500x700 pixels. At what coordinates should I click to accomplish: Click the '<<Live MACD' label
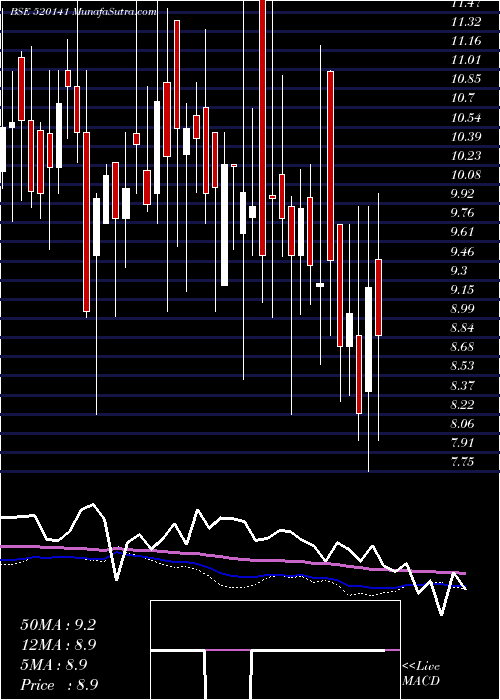(421, 674)
